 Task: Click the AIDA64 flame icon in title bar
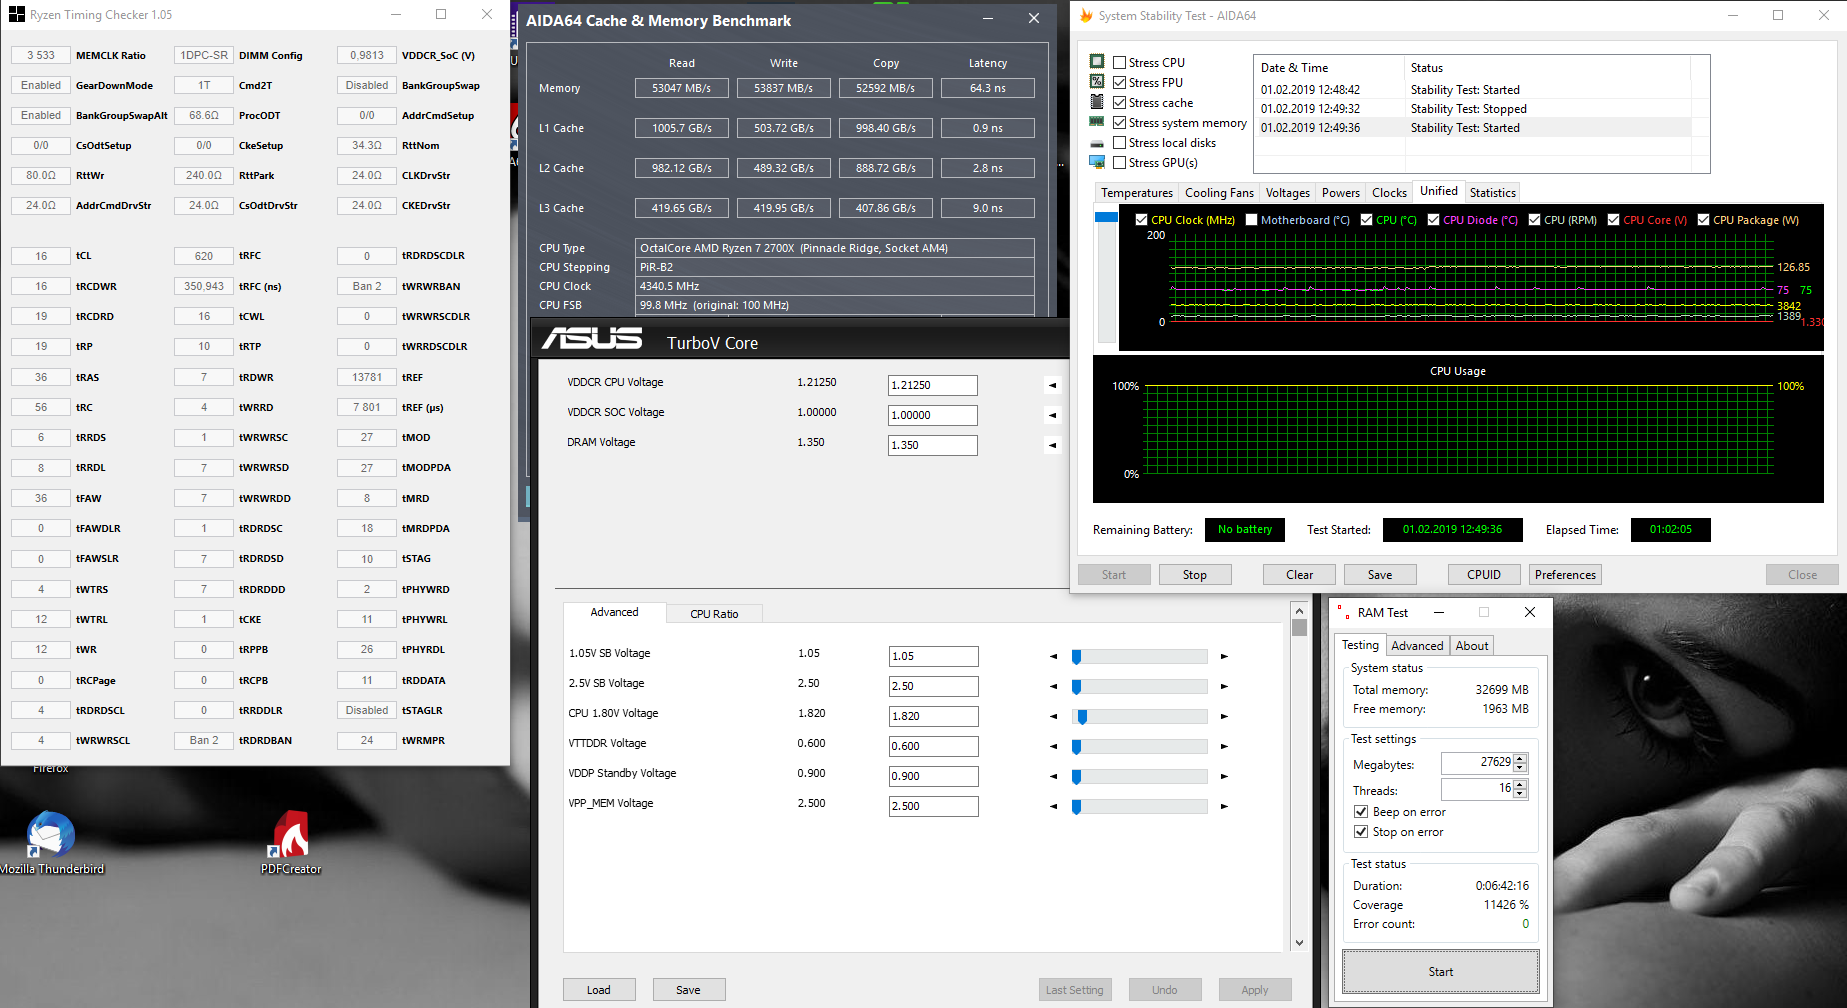pyautogui.click(x=1086, y=15)
